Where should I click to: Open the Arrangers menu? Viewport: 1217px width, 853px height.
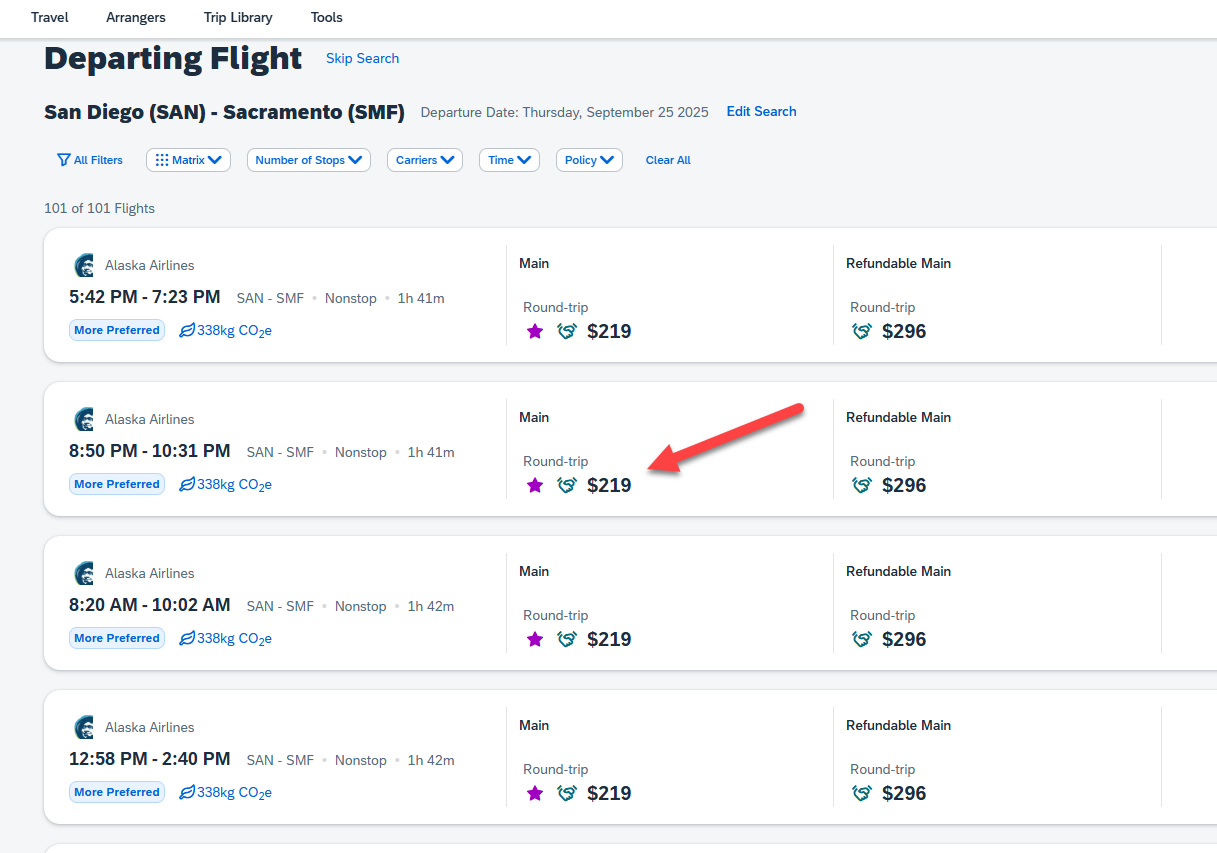click(136, 17)
